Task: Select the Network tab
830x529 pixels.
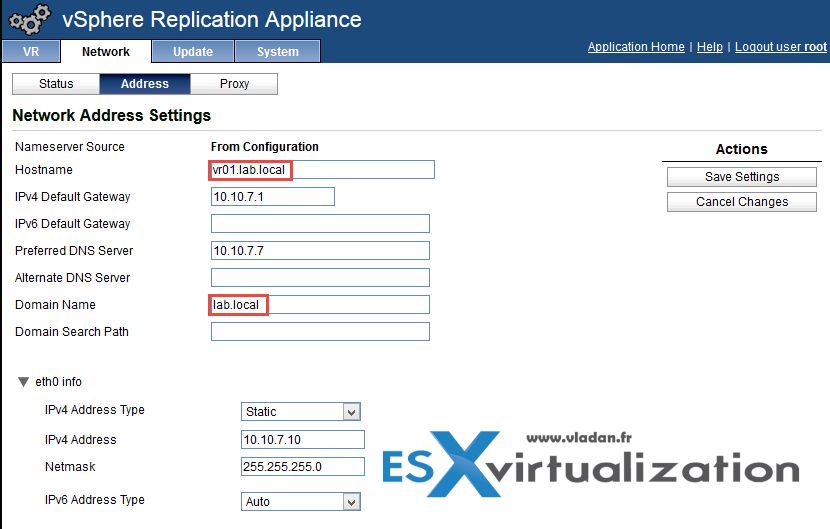Action: 106,51
